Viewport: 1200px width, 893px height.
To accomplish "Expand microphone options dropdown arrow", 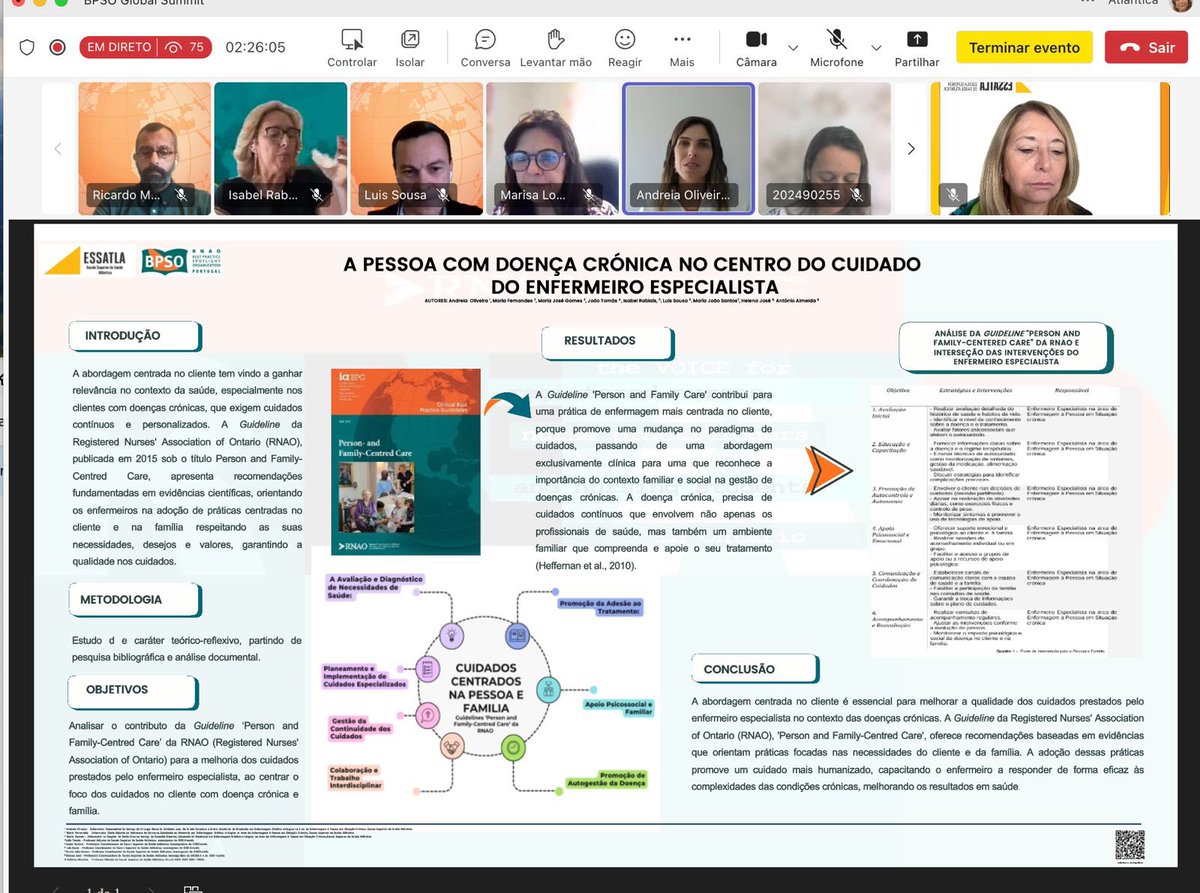I will (876, 47).
